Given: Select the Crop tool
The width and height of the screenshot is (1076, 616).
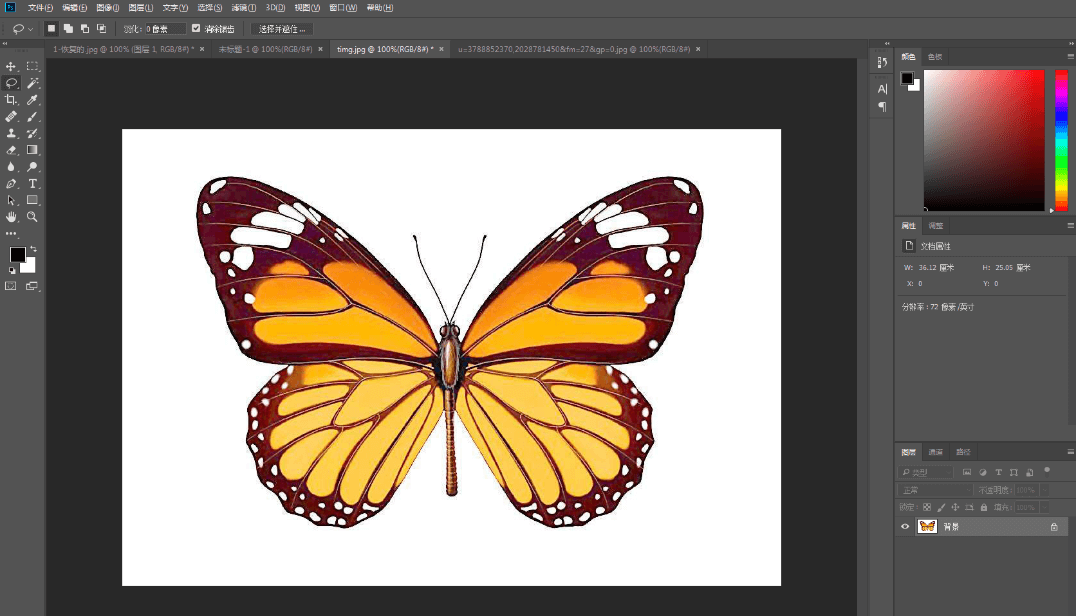Looking at the screenshot, I should (11, 100).
